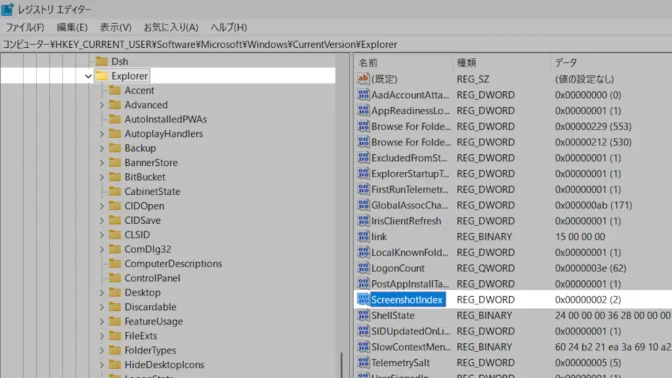Click the icon beside SIDUpdatedOnLi...
Screen dimensions: 672x378
point(363,331)
